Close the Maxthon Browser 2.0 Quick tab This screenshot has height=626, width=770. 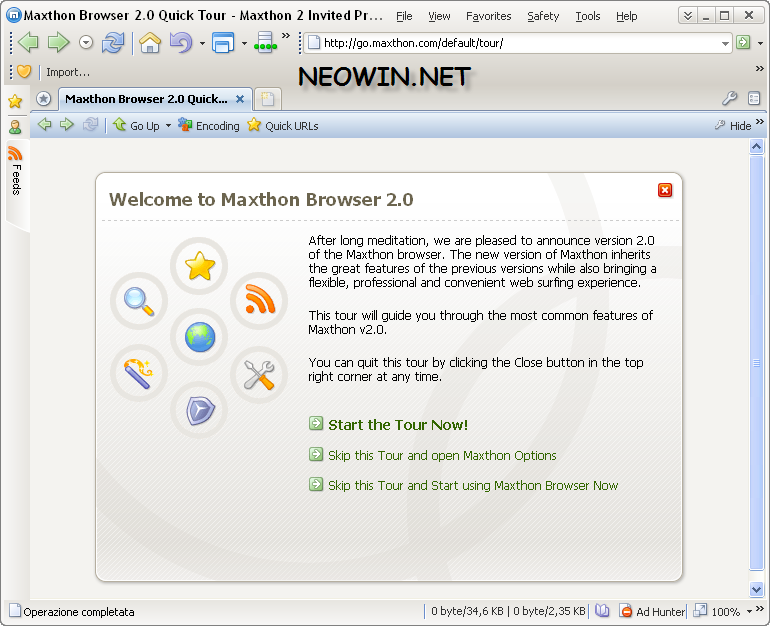[240, 99]
